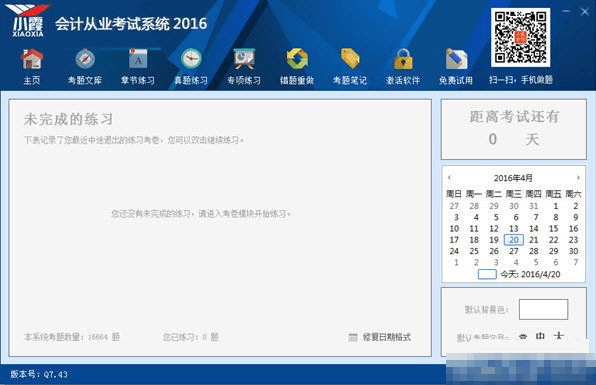This screenshot has height=385, width=596.
Task: Click 今天: 2016/4/20 today link
Action: click(x=530, y=274)
